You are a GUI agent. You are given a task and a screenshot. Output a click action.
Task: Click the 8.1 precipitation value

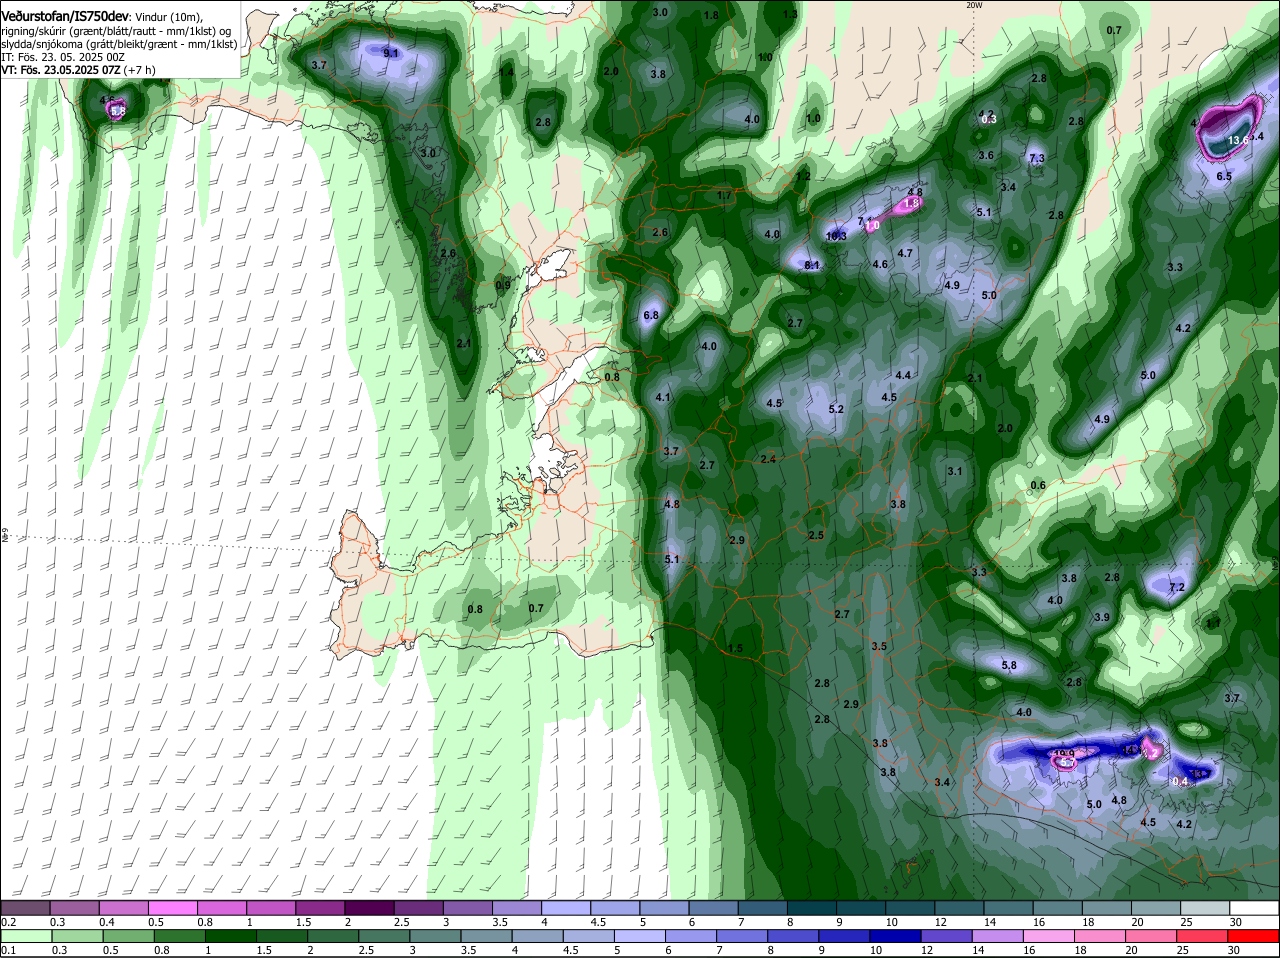(x=812, y=265)
